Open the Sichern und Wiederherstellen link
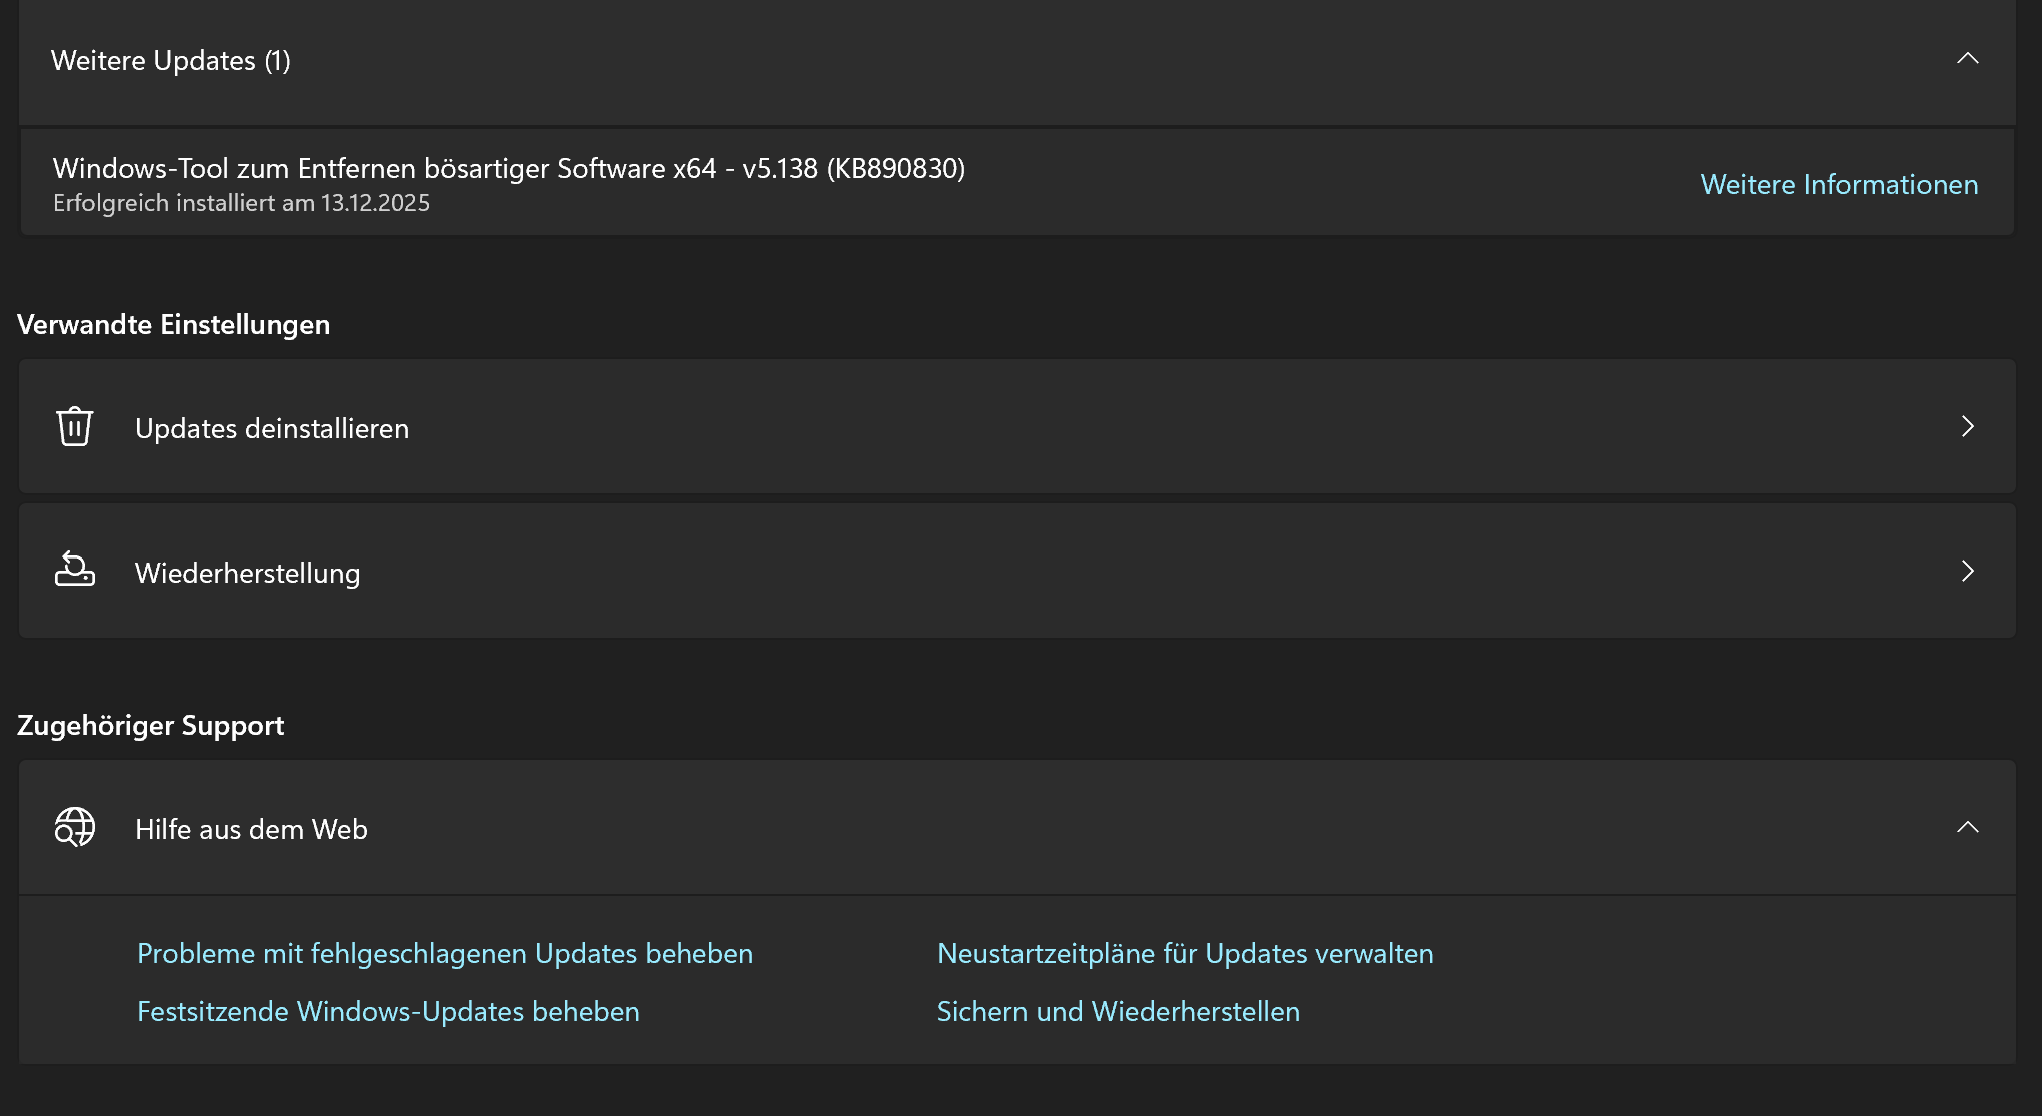Viewport: 2042px width, 1116px height. [1118, 1011]
